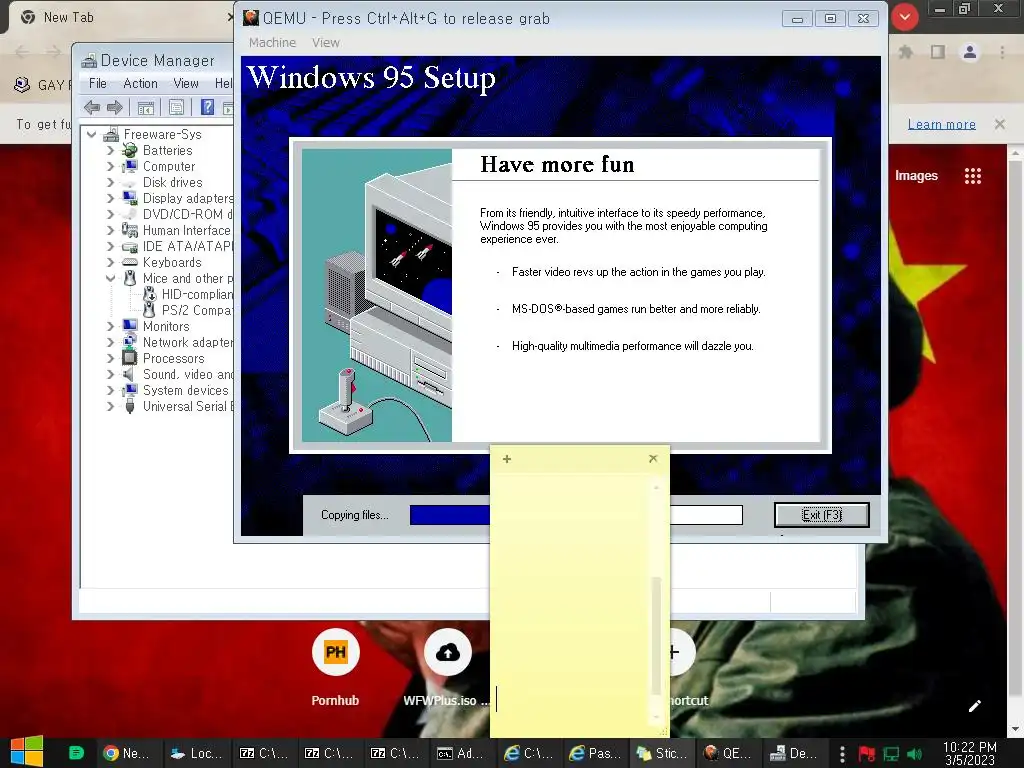The width and height of the screenshot is (1024, 768).
Task: Open the Windows Start button
Action: (x=27, y=752)
